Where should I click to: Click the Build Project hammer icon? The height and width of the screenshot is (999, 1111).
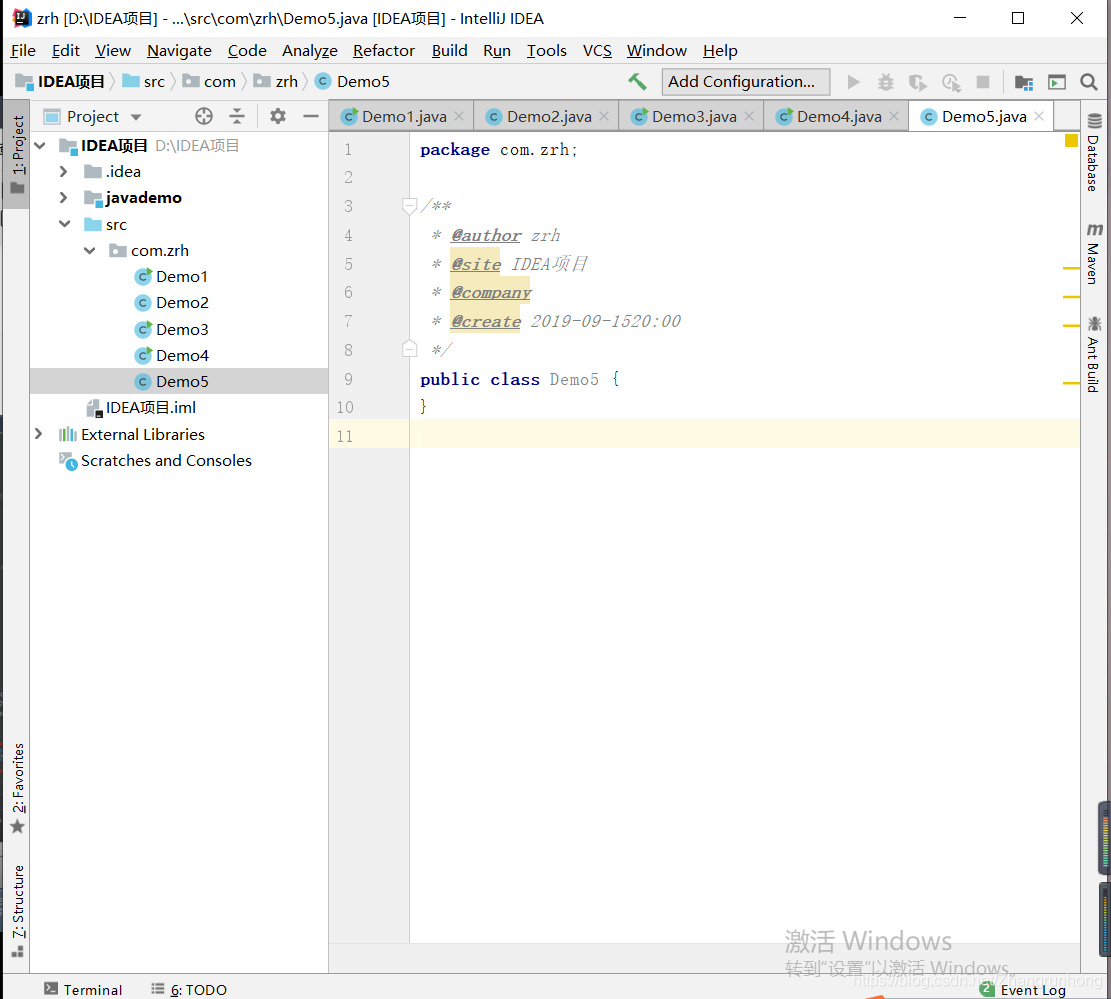point(637,82)
